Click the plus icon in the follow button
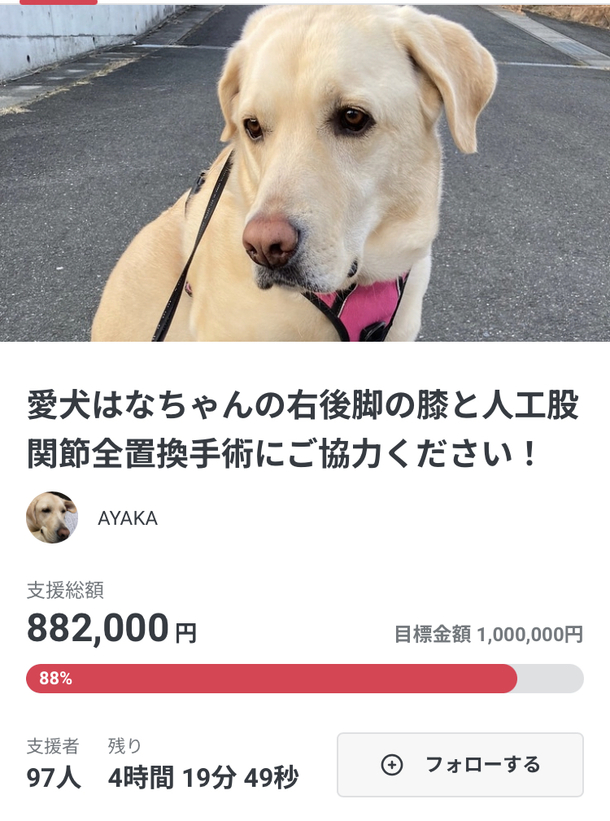Screen dimensions: 610x821 [x=392, y=765]
